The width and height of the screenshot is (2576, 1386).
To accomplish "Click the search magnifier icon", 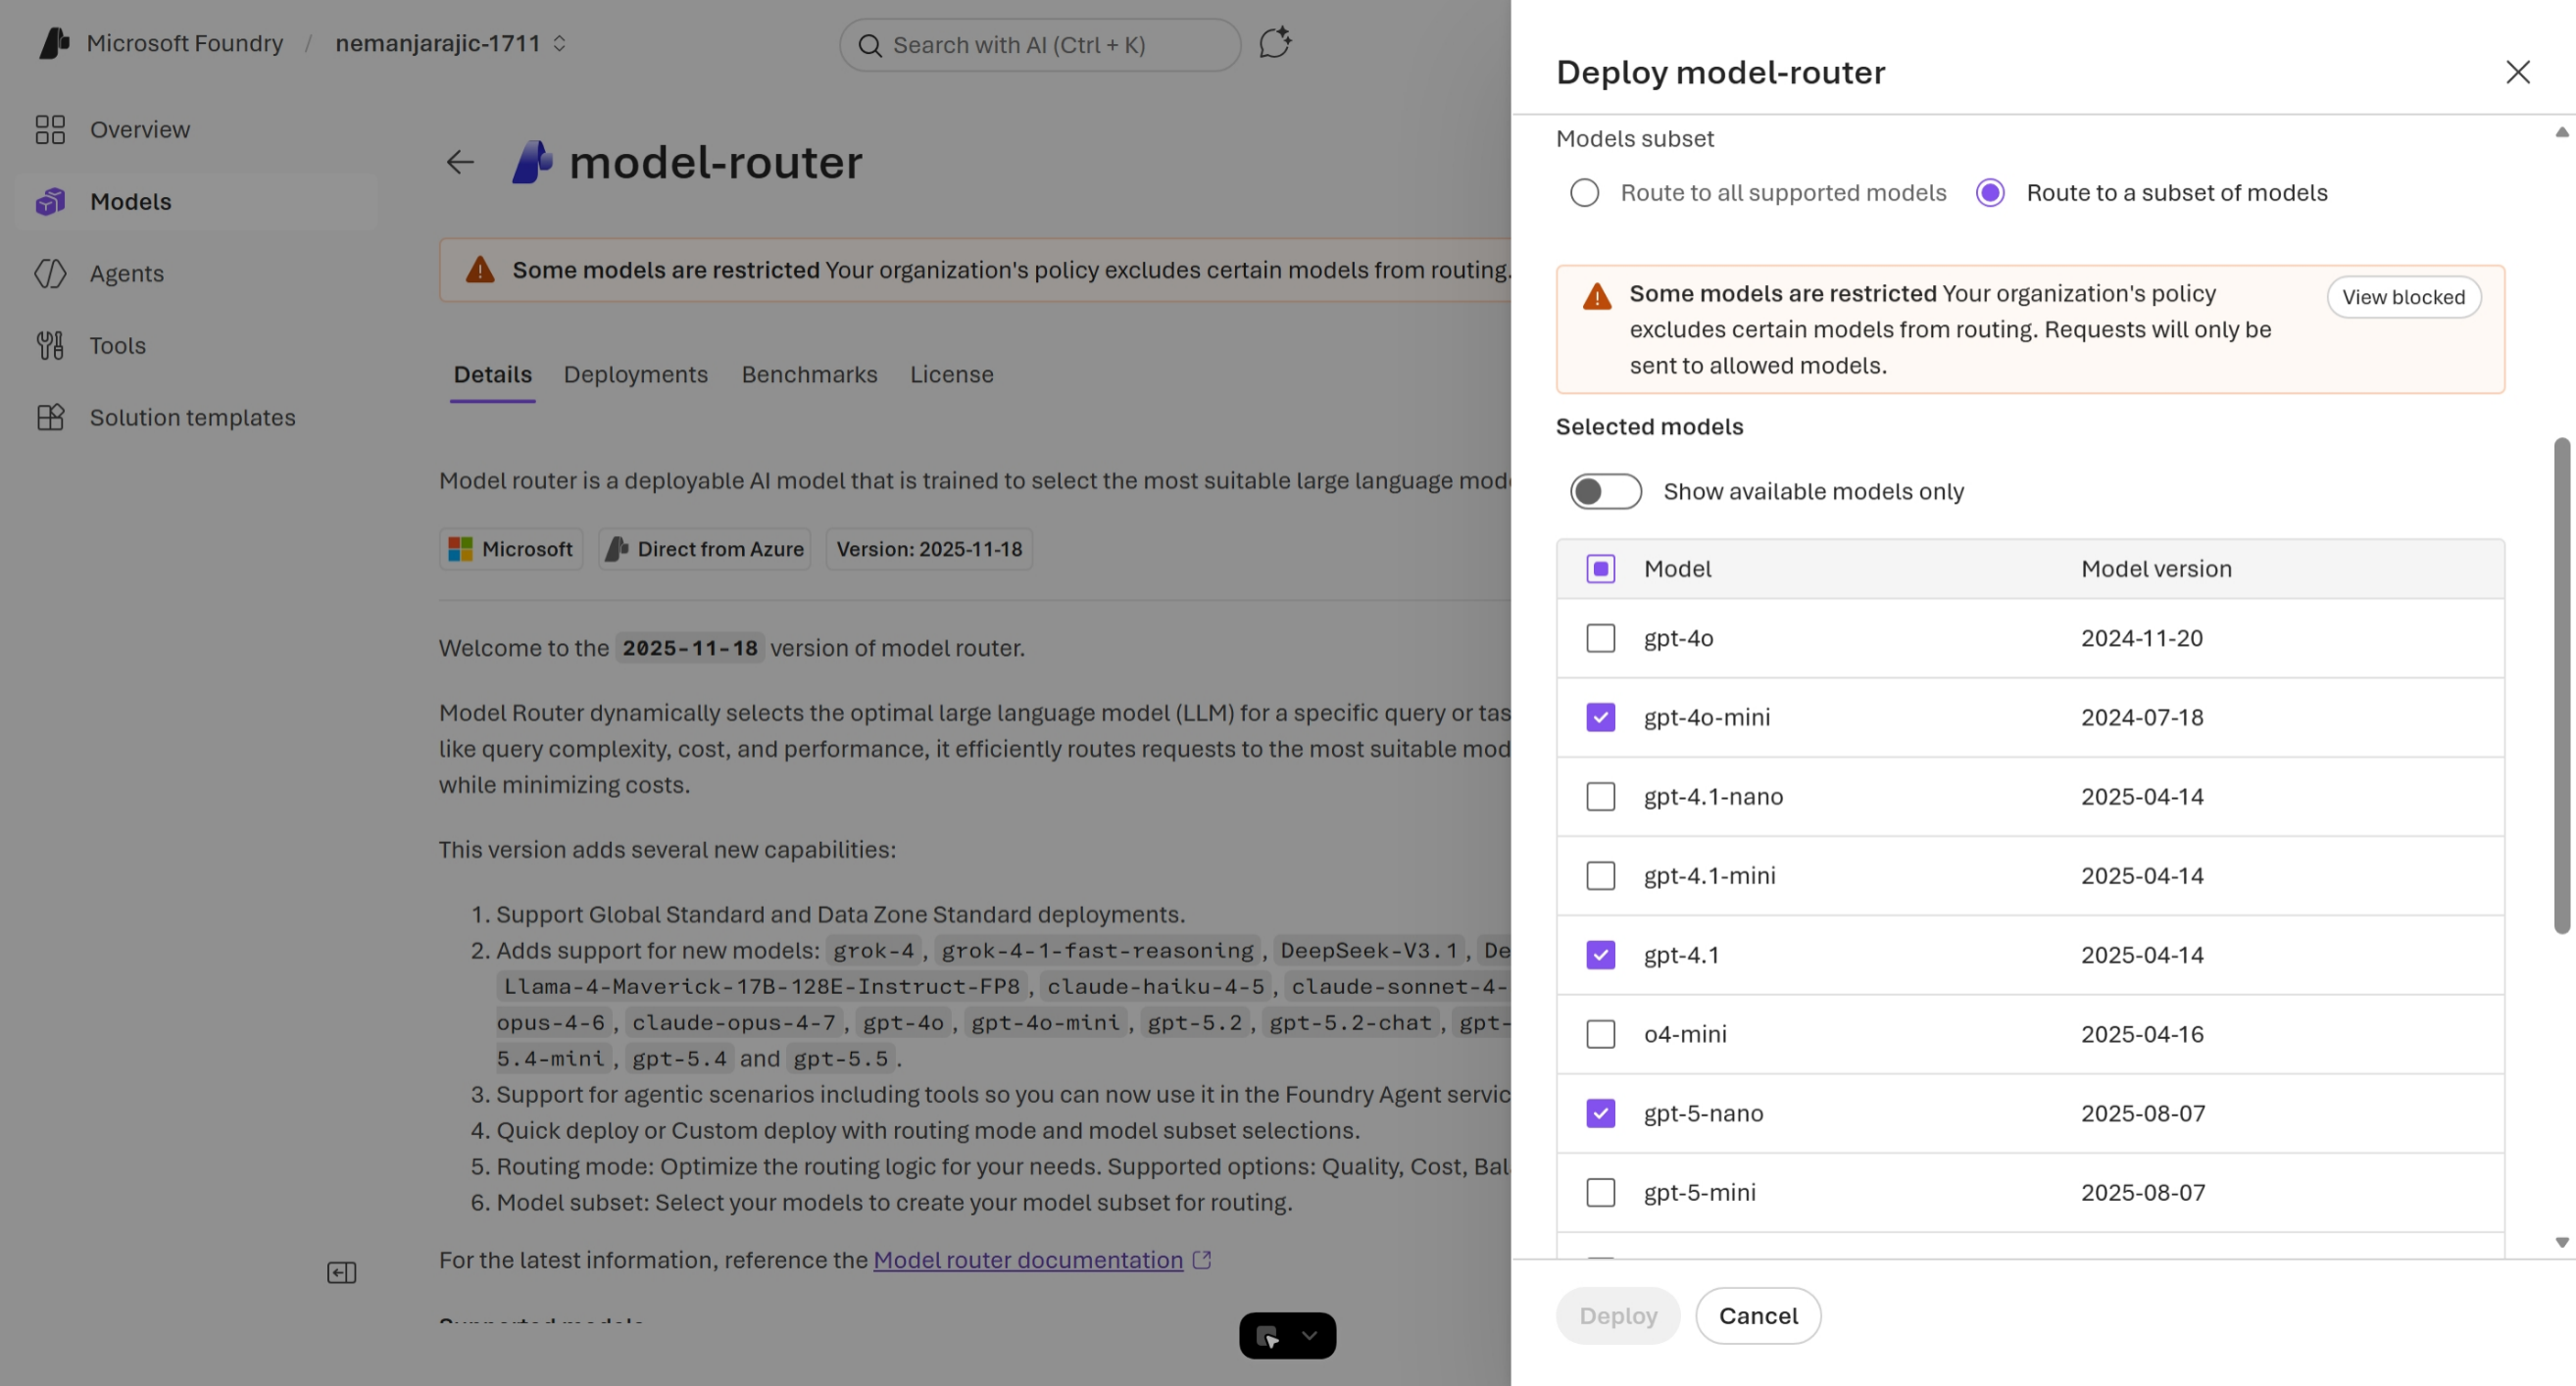I will tap(870, 45).
